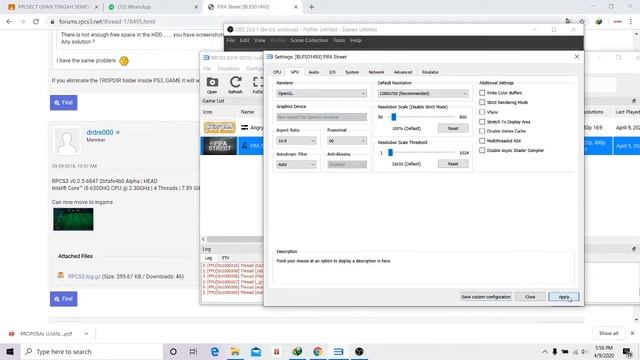Click the PROPOSAL UJIAN pdf download icon

pos(11,333)
